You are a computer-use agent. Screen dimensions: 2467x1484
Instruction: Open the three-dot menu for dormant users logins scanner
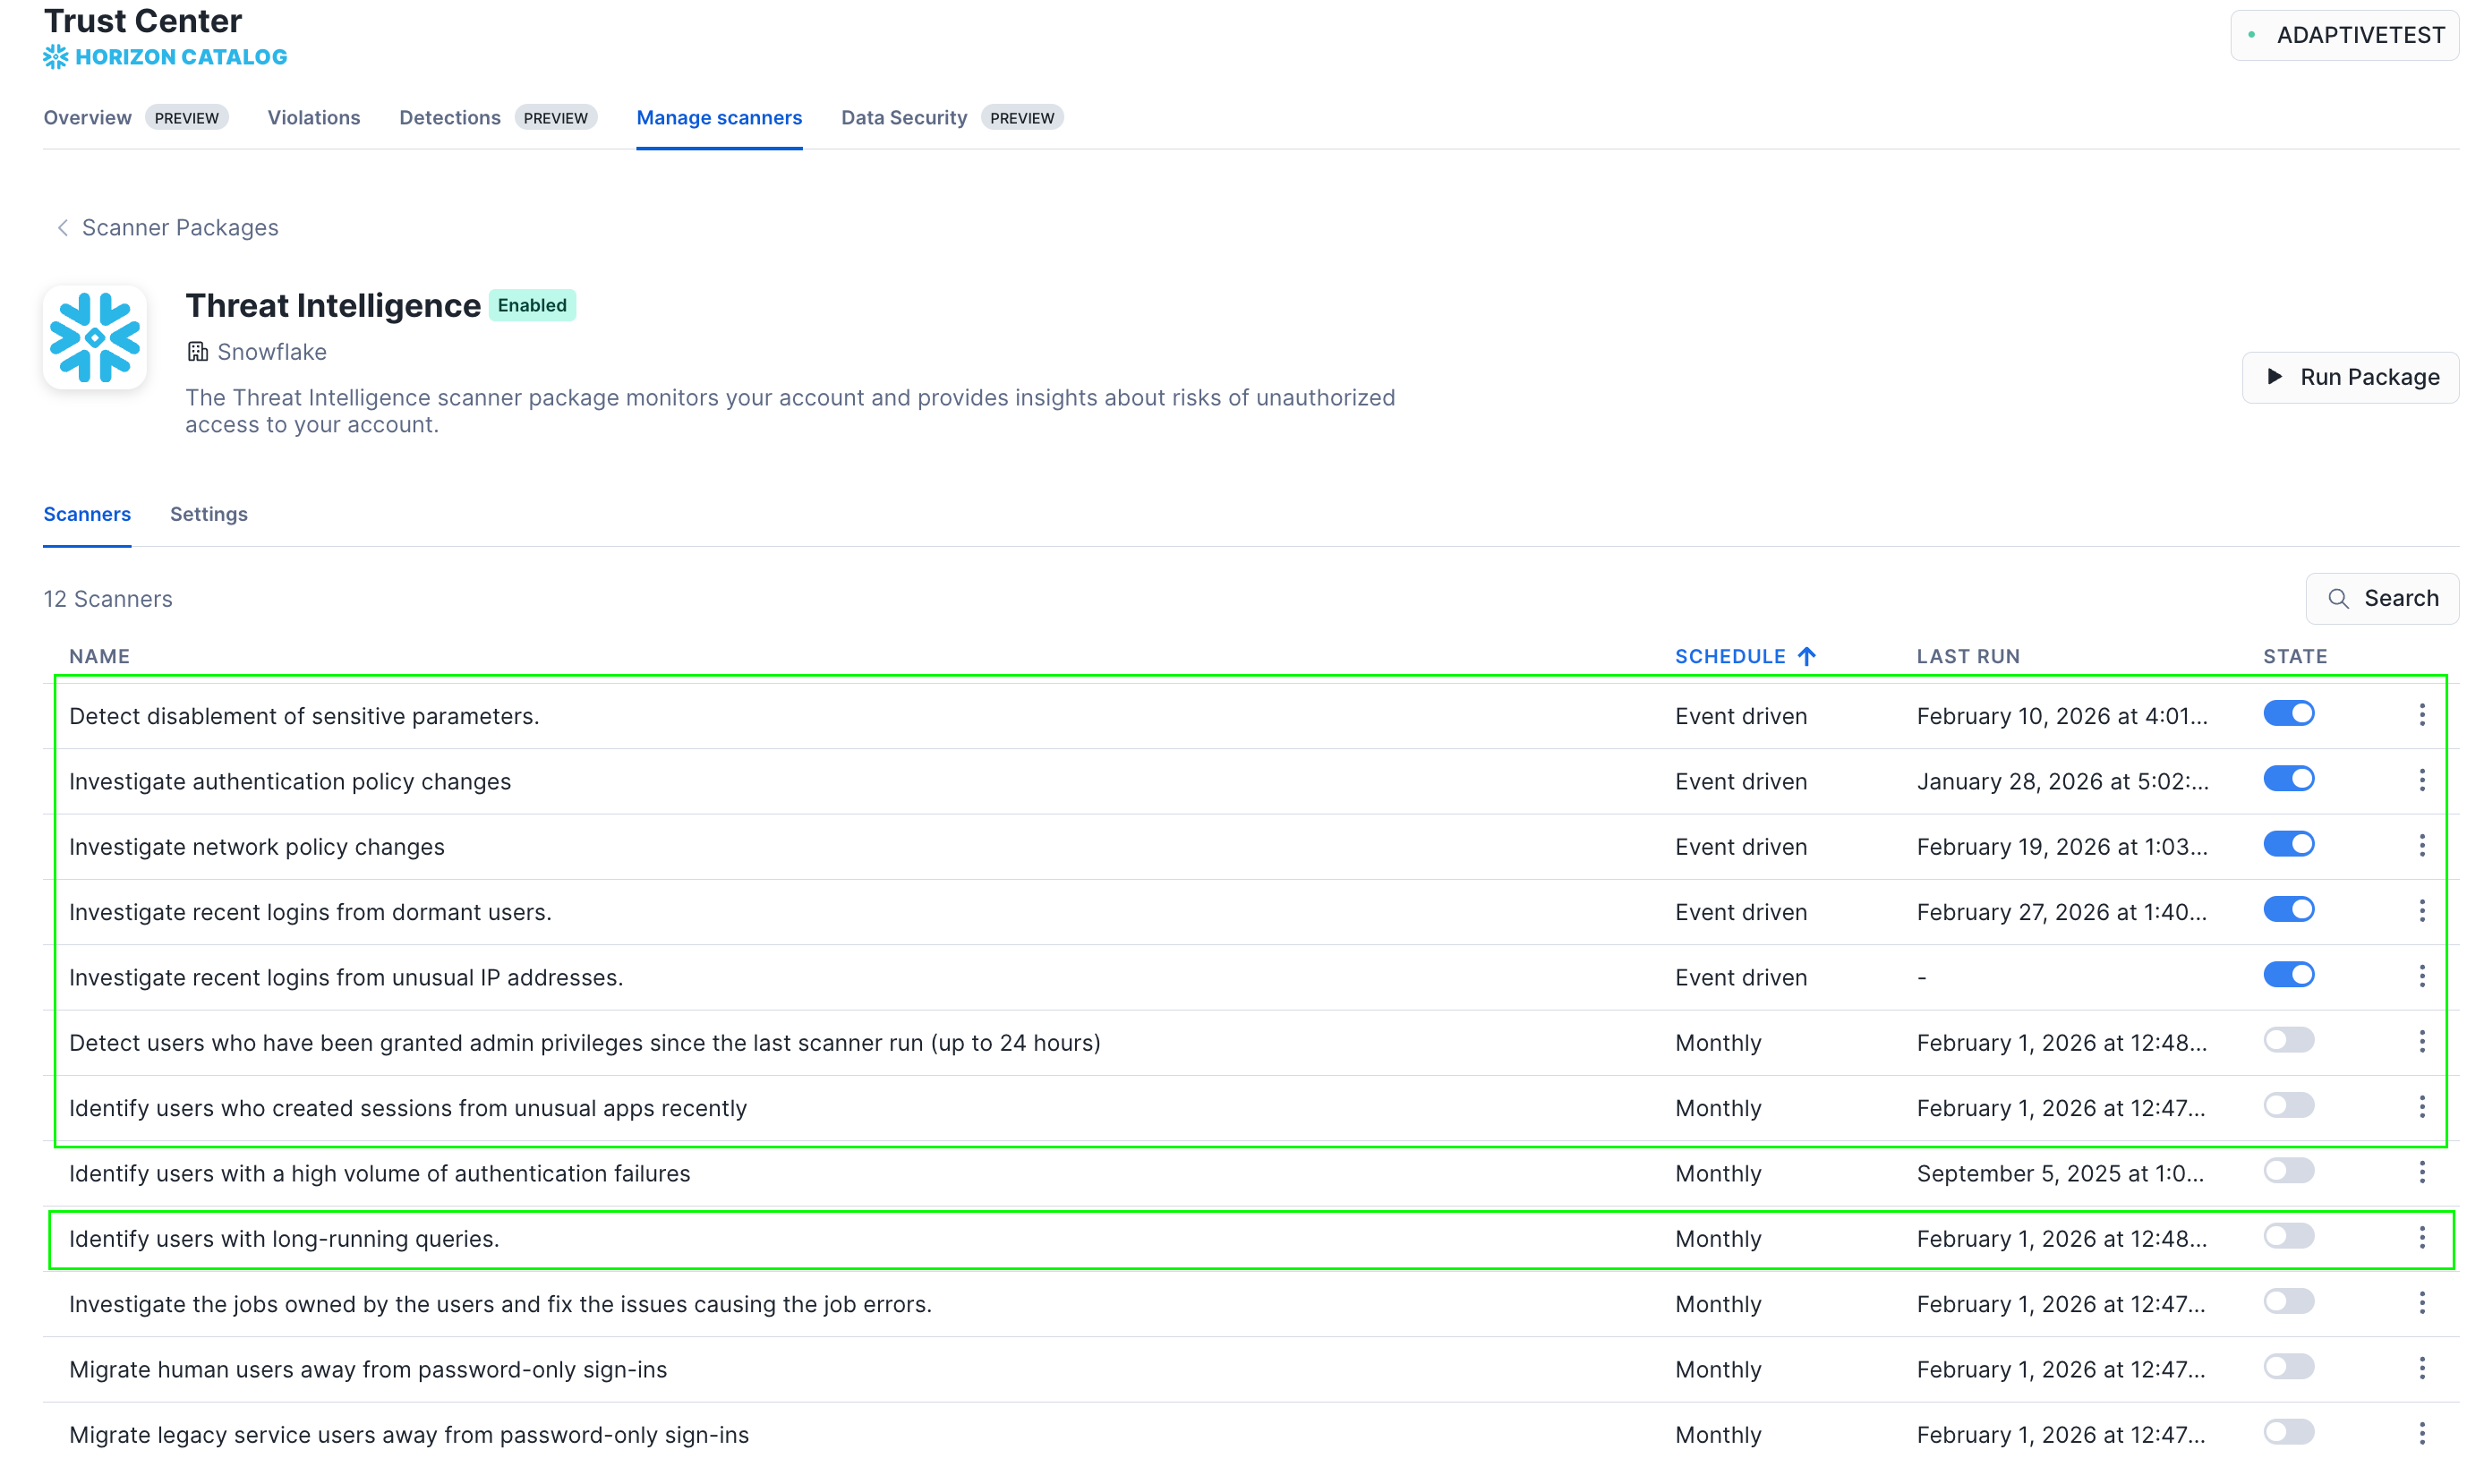click(2421, 911)
